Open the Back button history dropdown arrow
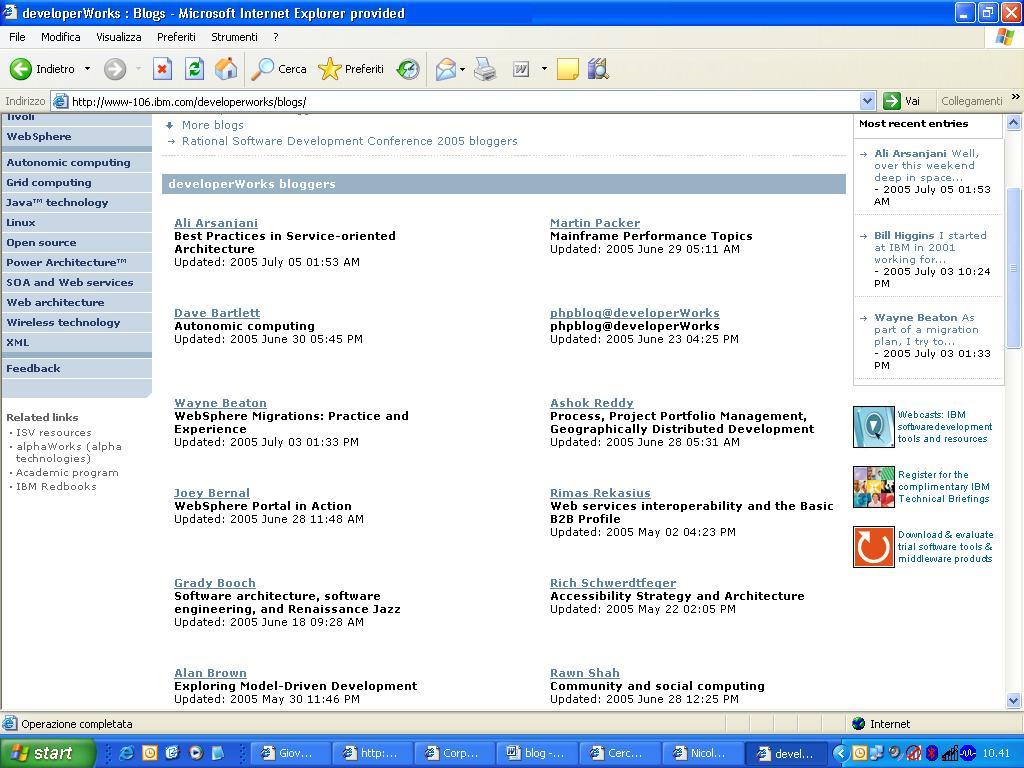Screen dimensions: 1024x768 pos(88,69)
